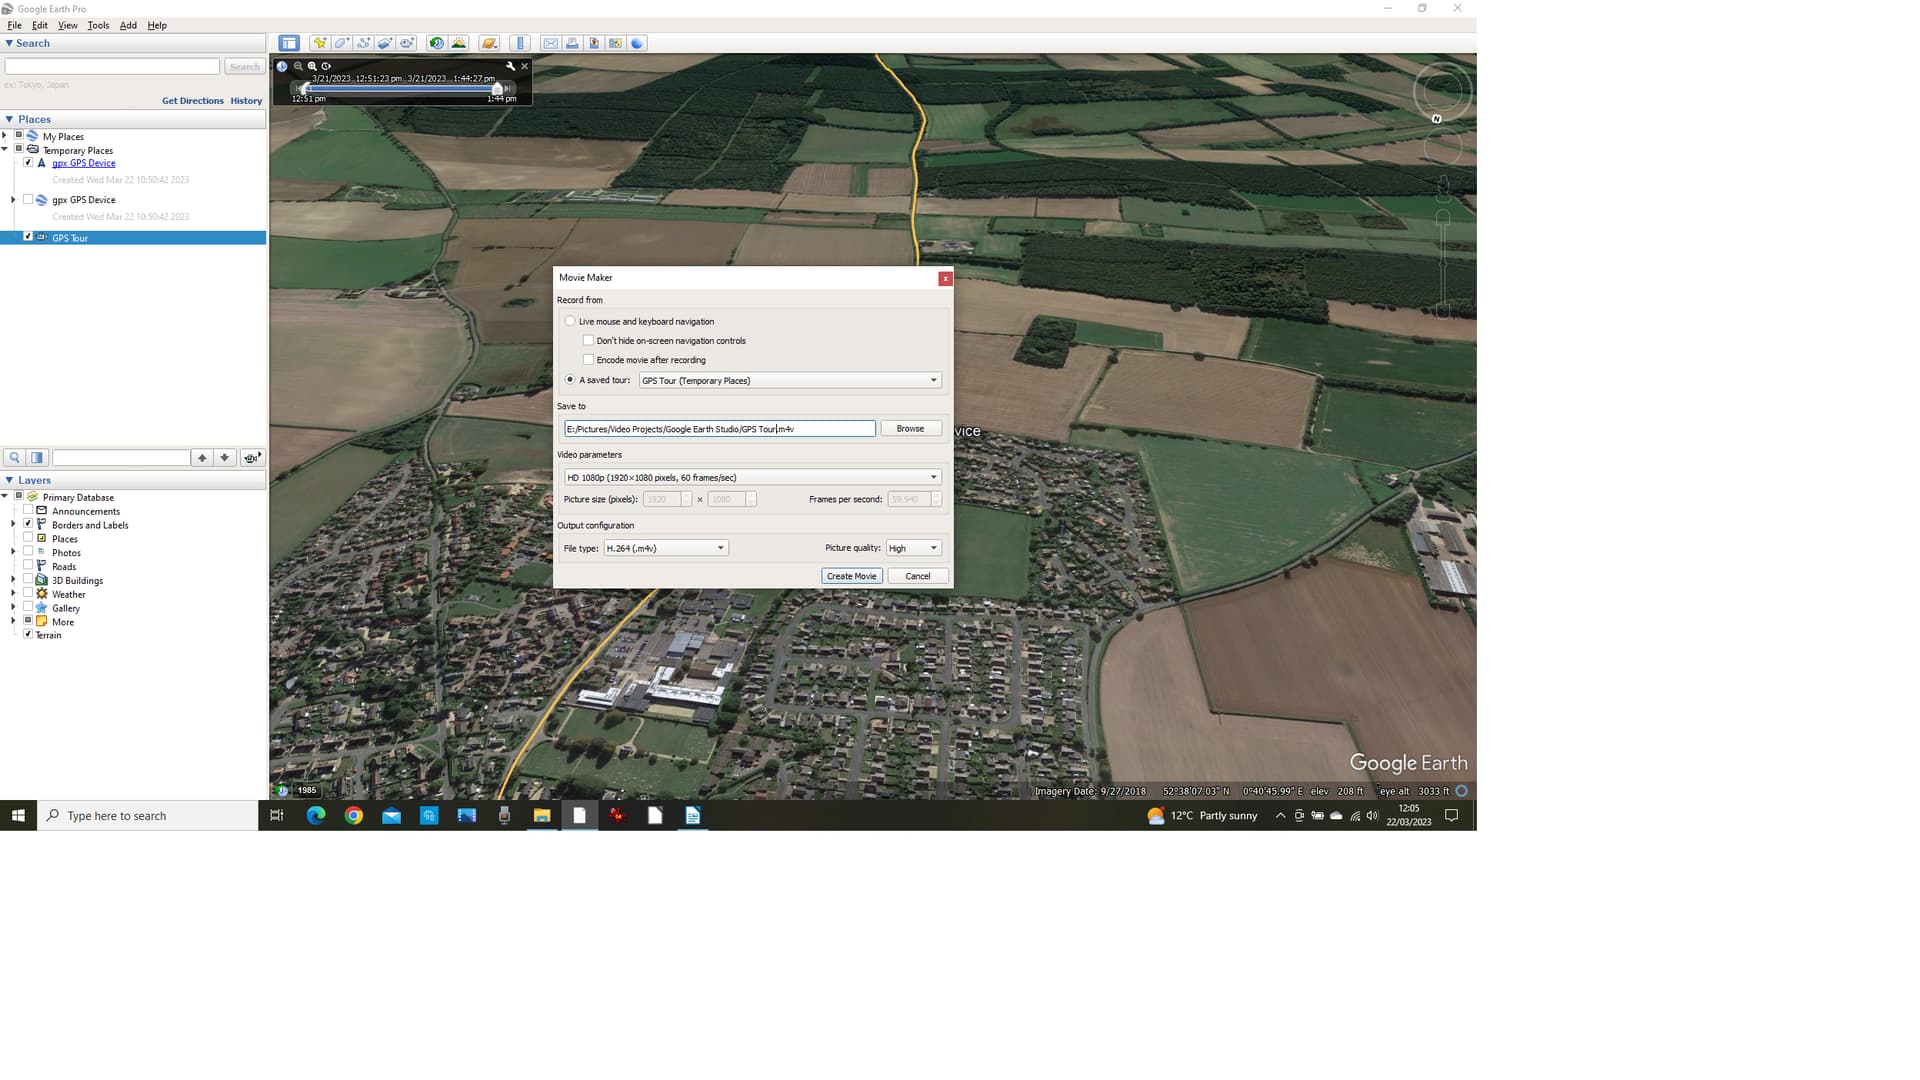Click the Create Movie button

pos(851,575)
